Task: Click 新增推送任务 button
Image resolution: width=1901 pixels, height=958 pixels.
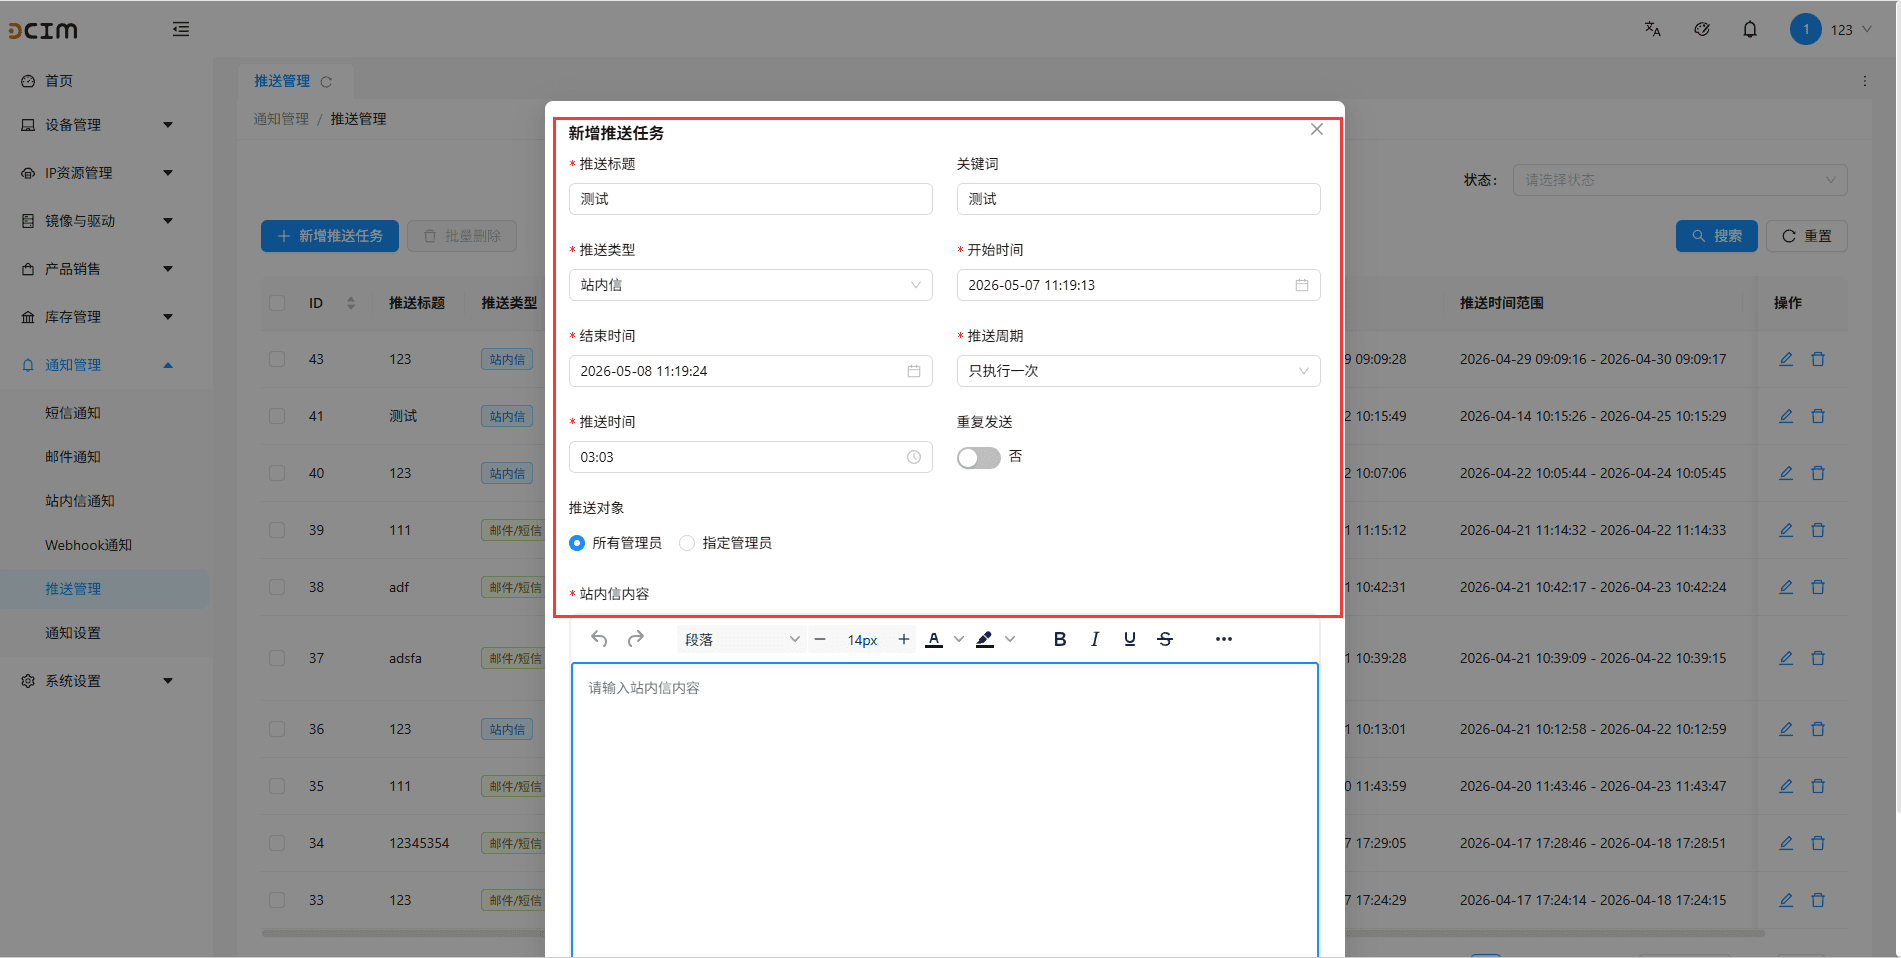Action: pos(330,236)
